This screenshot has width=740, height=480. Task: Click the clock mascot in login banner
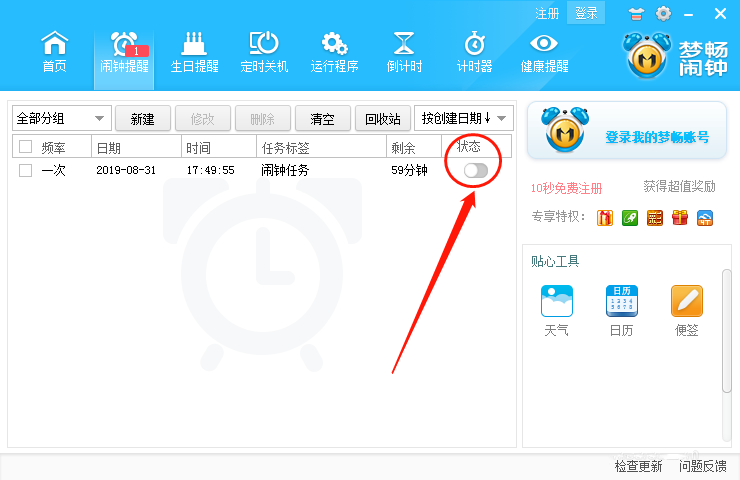[x=565, y=129]
